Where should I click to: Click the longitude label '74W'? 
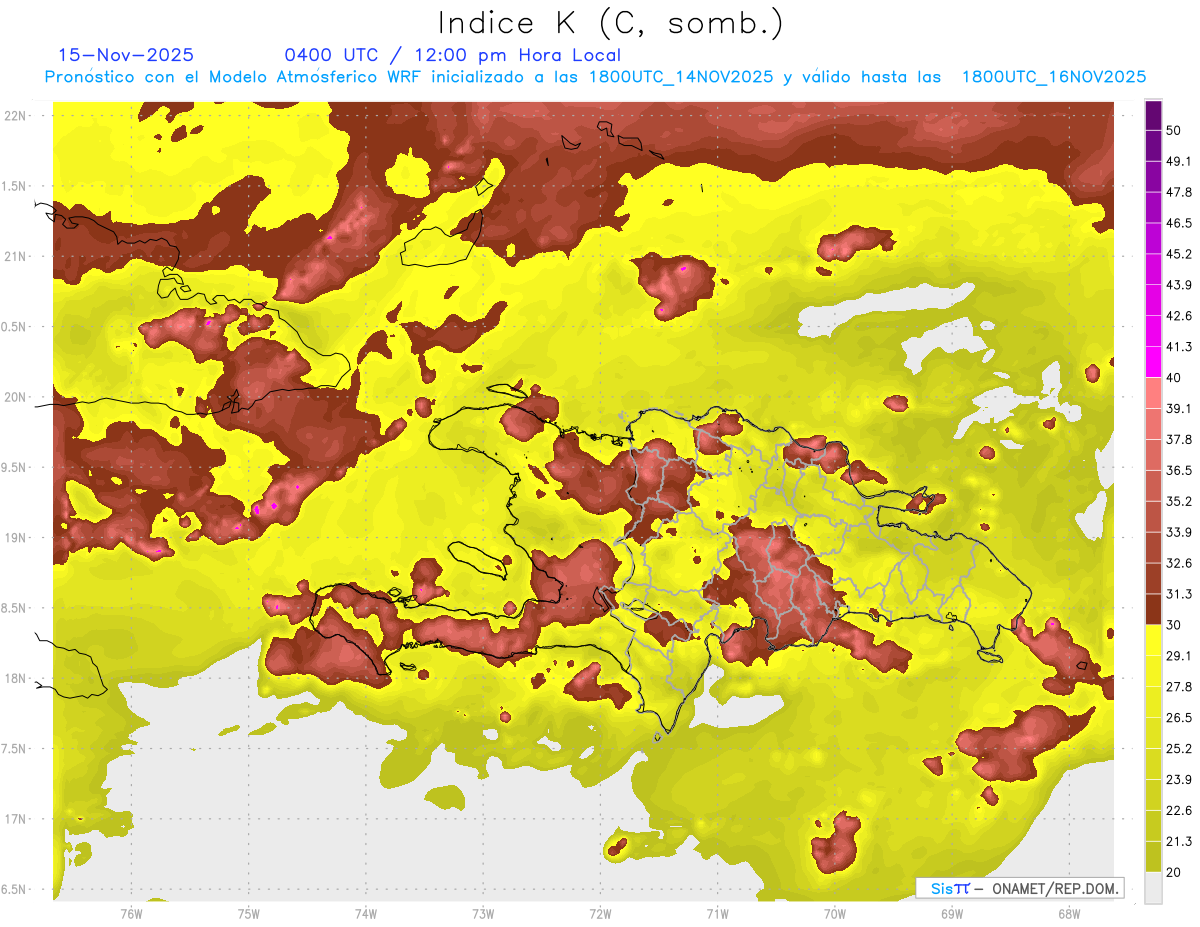(x=366, y=914)
